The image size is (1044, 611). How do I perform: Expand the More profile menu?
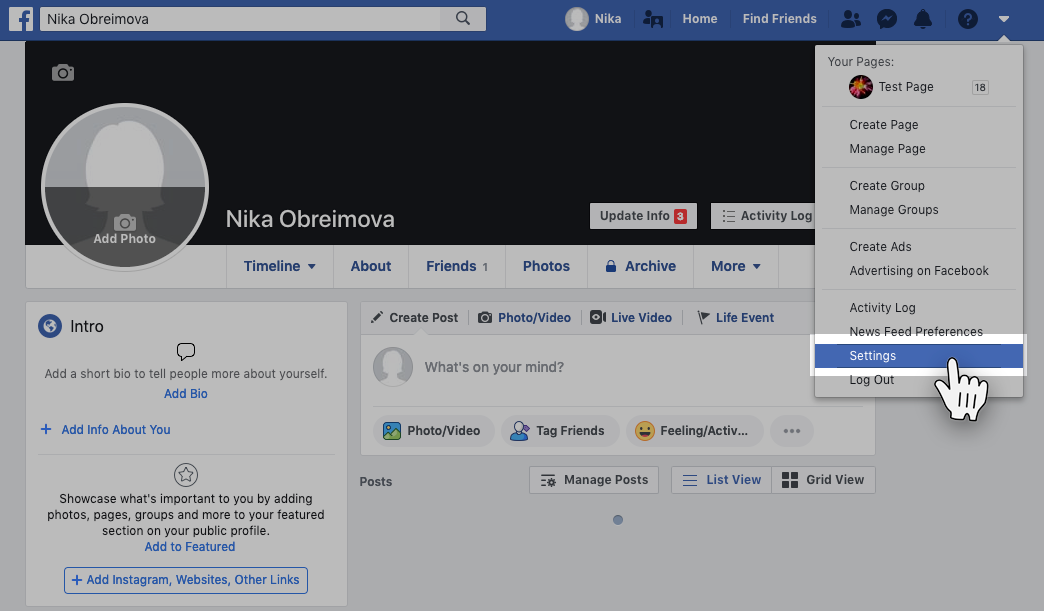click(x=736, y=266)
